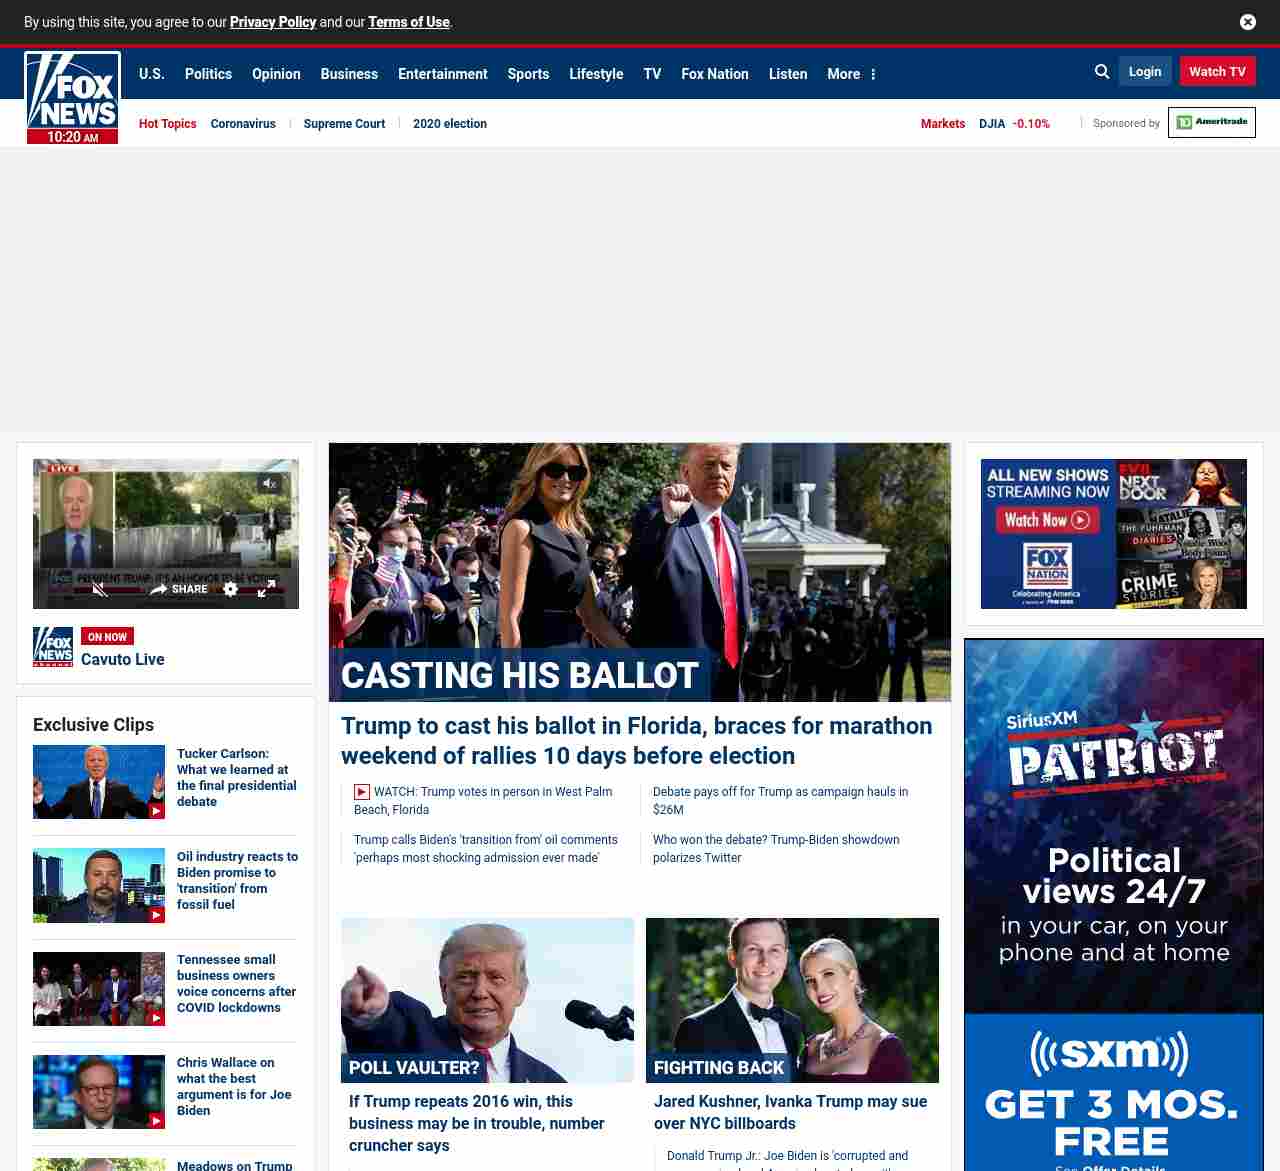1280x1171 pixels.
Task: Click the Terms of Use link
Action: tap(408, 22)
